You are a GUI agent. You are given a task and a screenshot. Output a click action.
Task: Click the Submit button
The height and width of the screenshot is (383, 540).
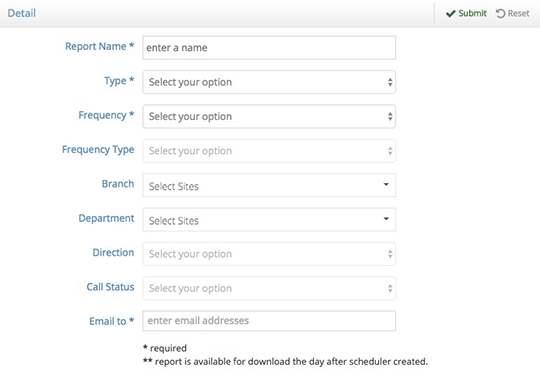tap(466, 13)
